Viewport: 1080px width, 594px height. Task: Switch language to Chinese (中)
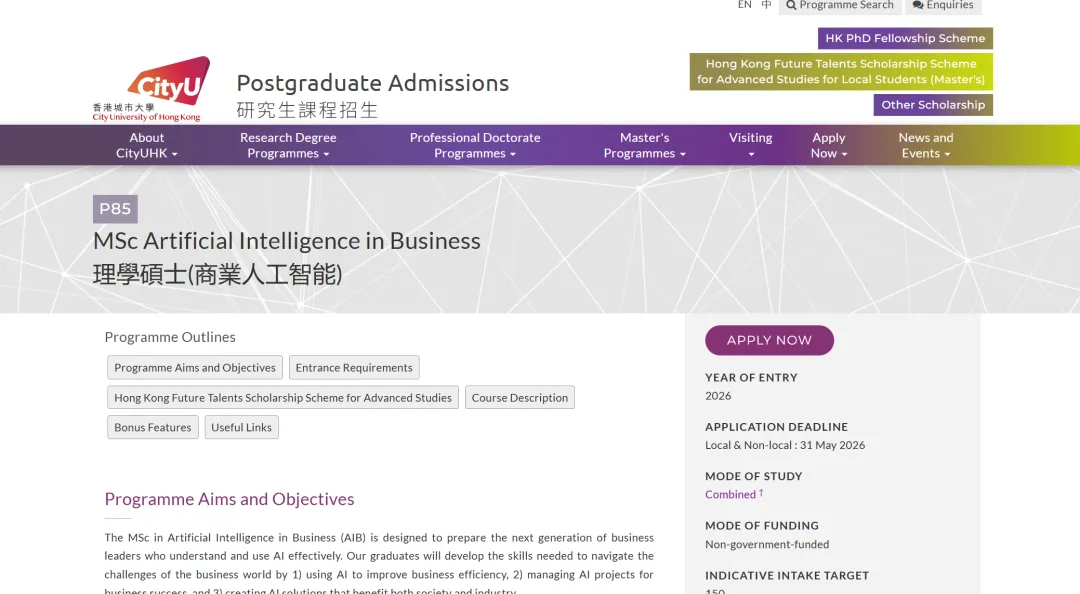tap(766, 5)
